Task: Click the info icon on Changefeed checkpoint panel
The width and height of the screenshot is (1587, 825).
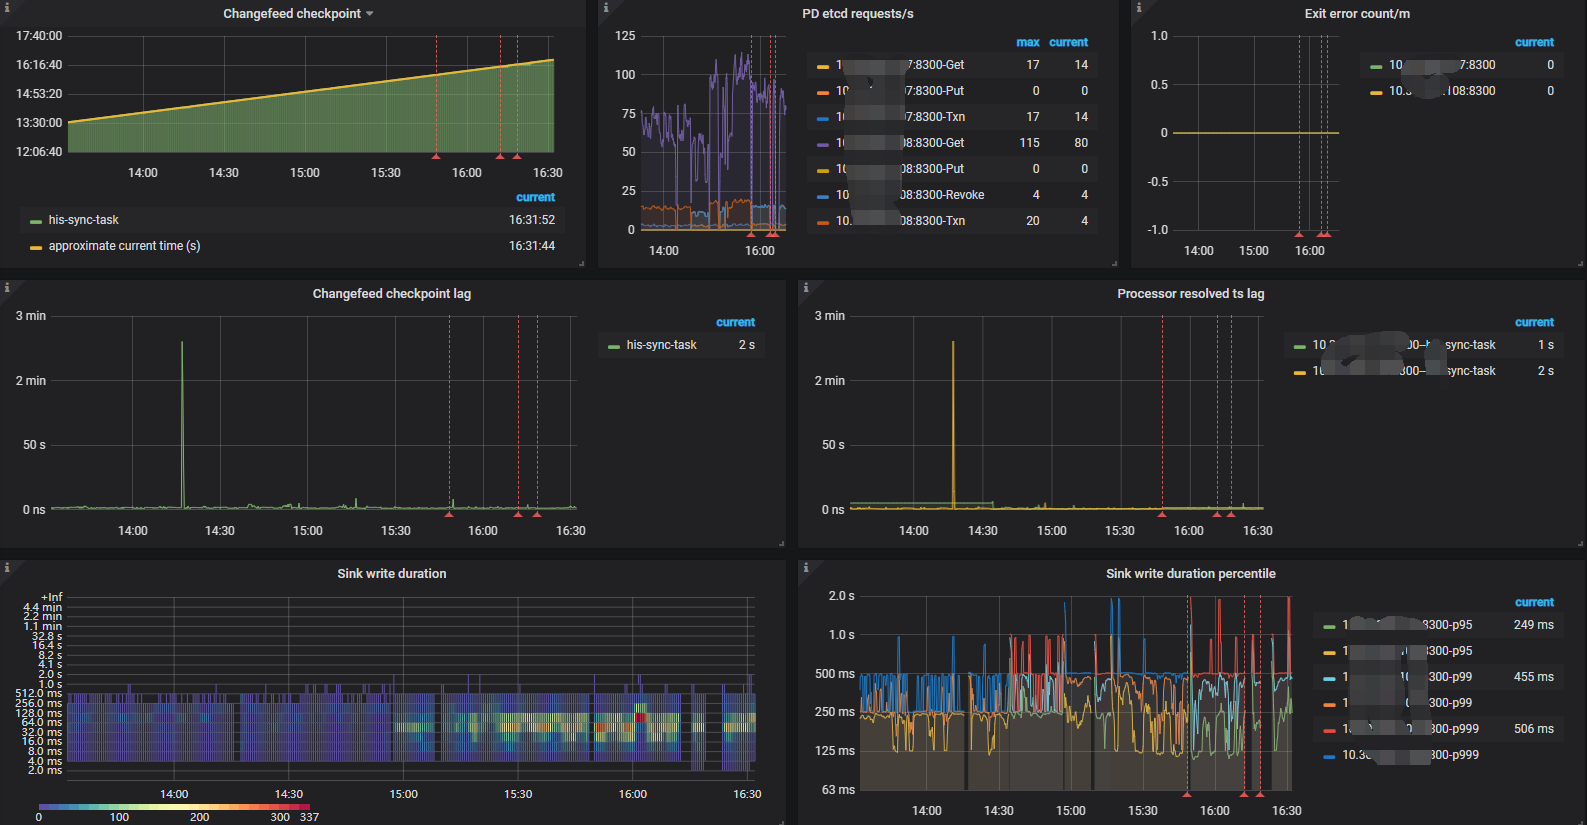Action: [6, 7]
